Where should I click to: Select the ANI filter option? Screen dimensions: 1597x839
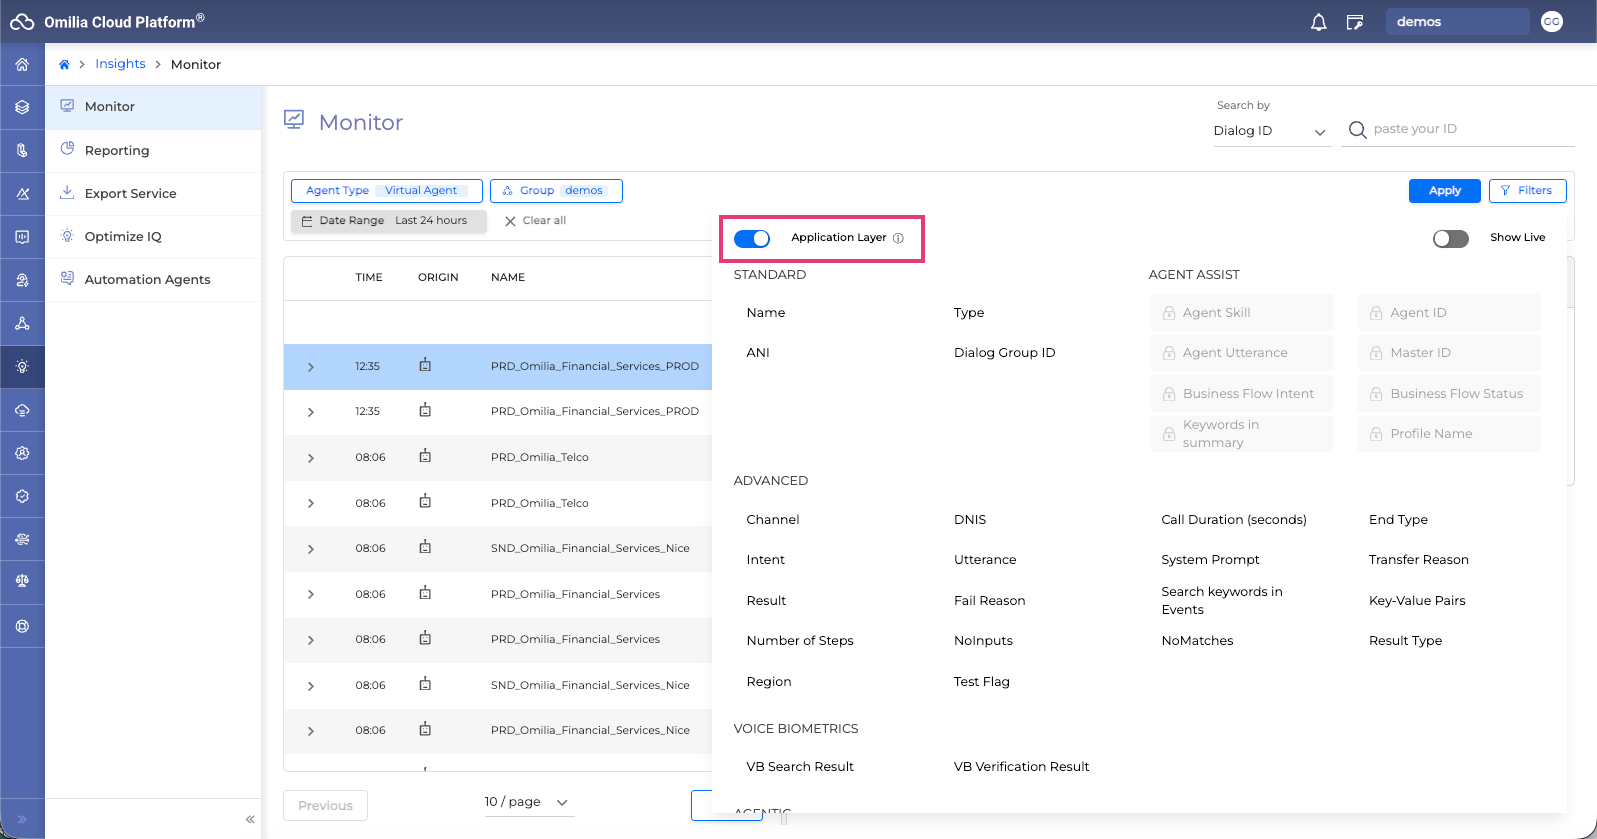tap(758, 353)
